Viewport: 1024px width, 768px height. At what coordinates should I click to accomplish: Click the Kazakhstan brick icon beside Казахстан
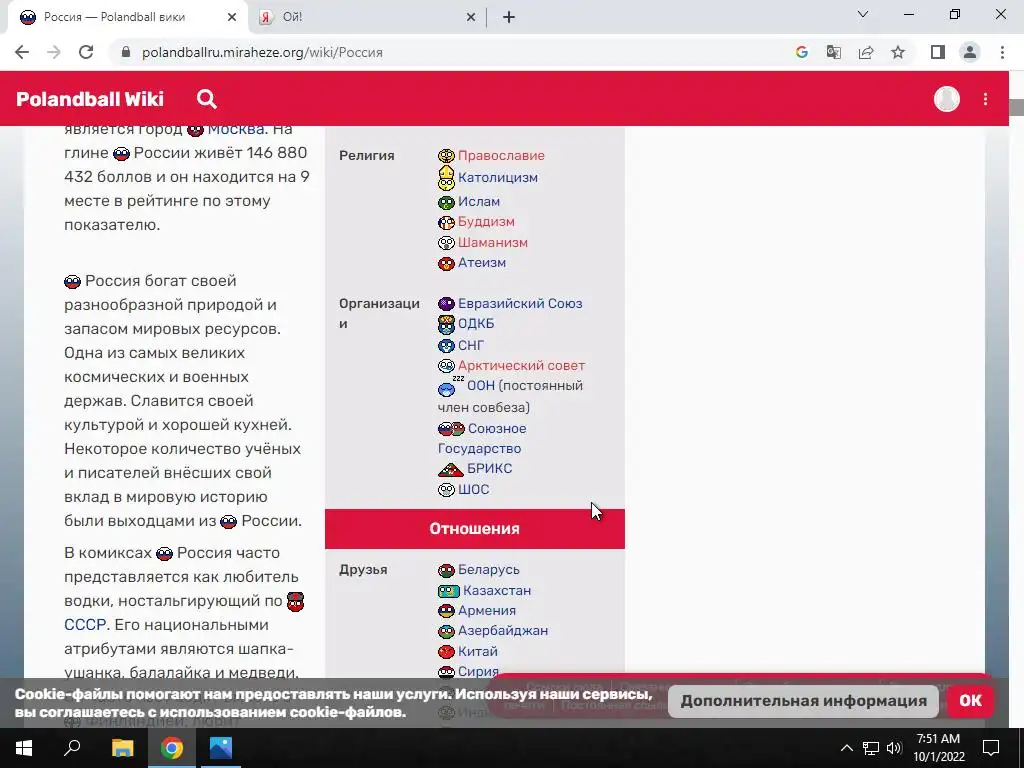tap(449, 591)
